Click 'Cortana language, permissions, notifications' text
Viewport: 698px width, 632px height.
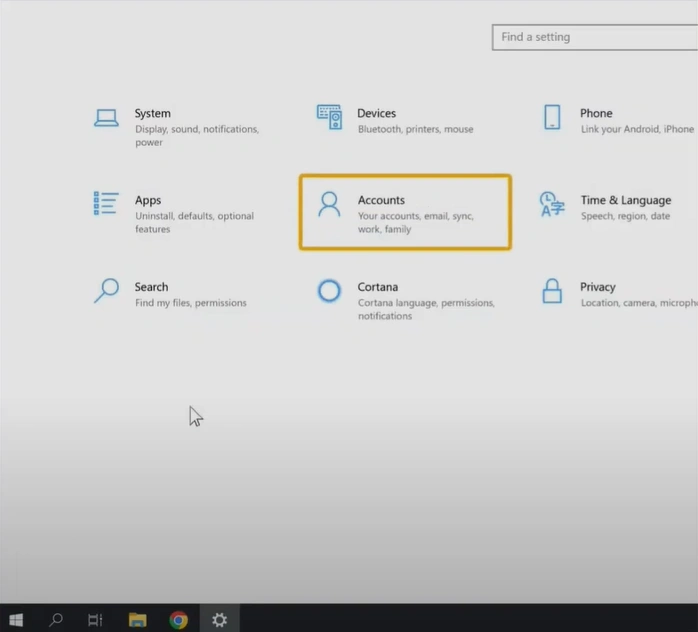[x=426, y=309]
